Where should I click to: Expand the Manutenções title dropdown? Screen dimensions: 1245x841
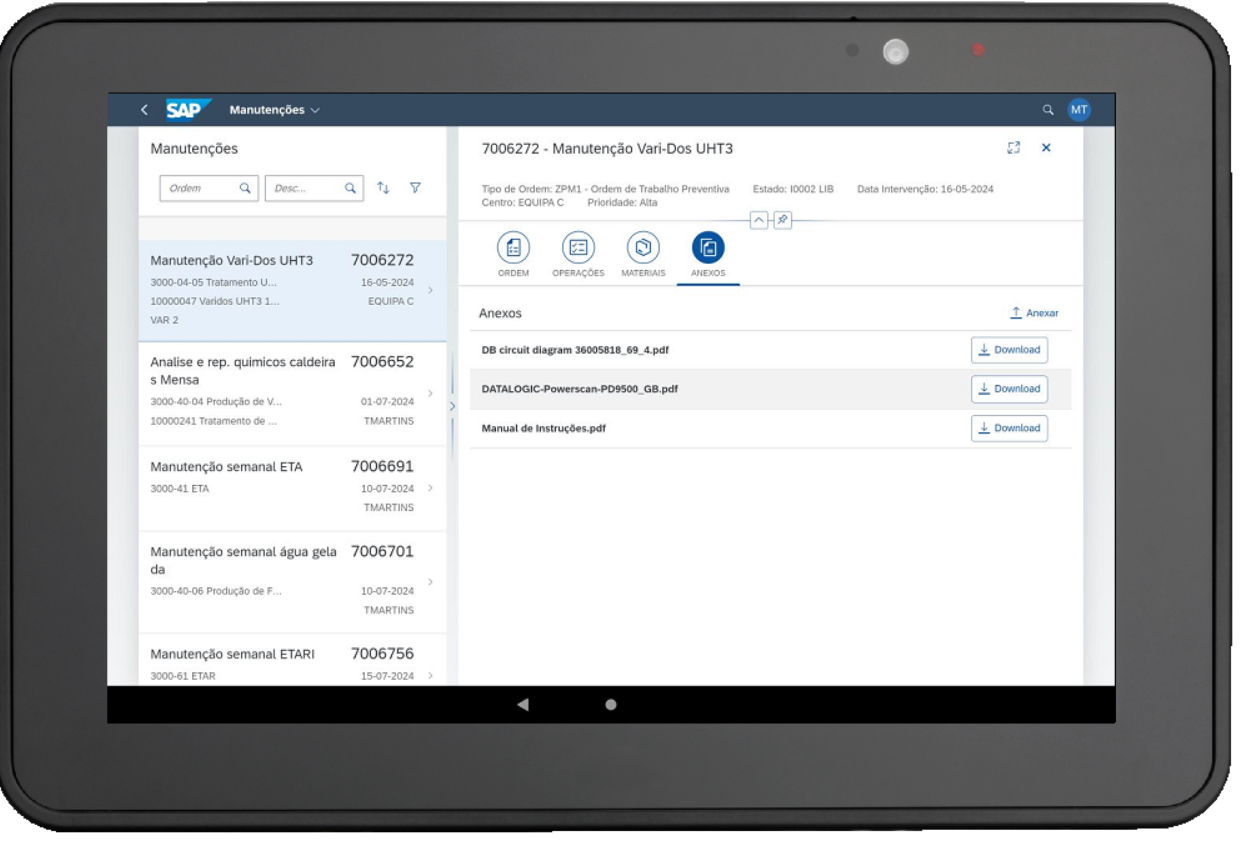274,110
